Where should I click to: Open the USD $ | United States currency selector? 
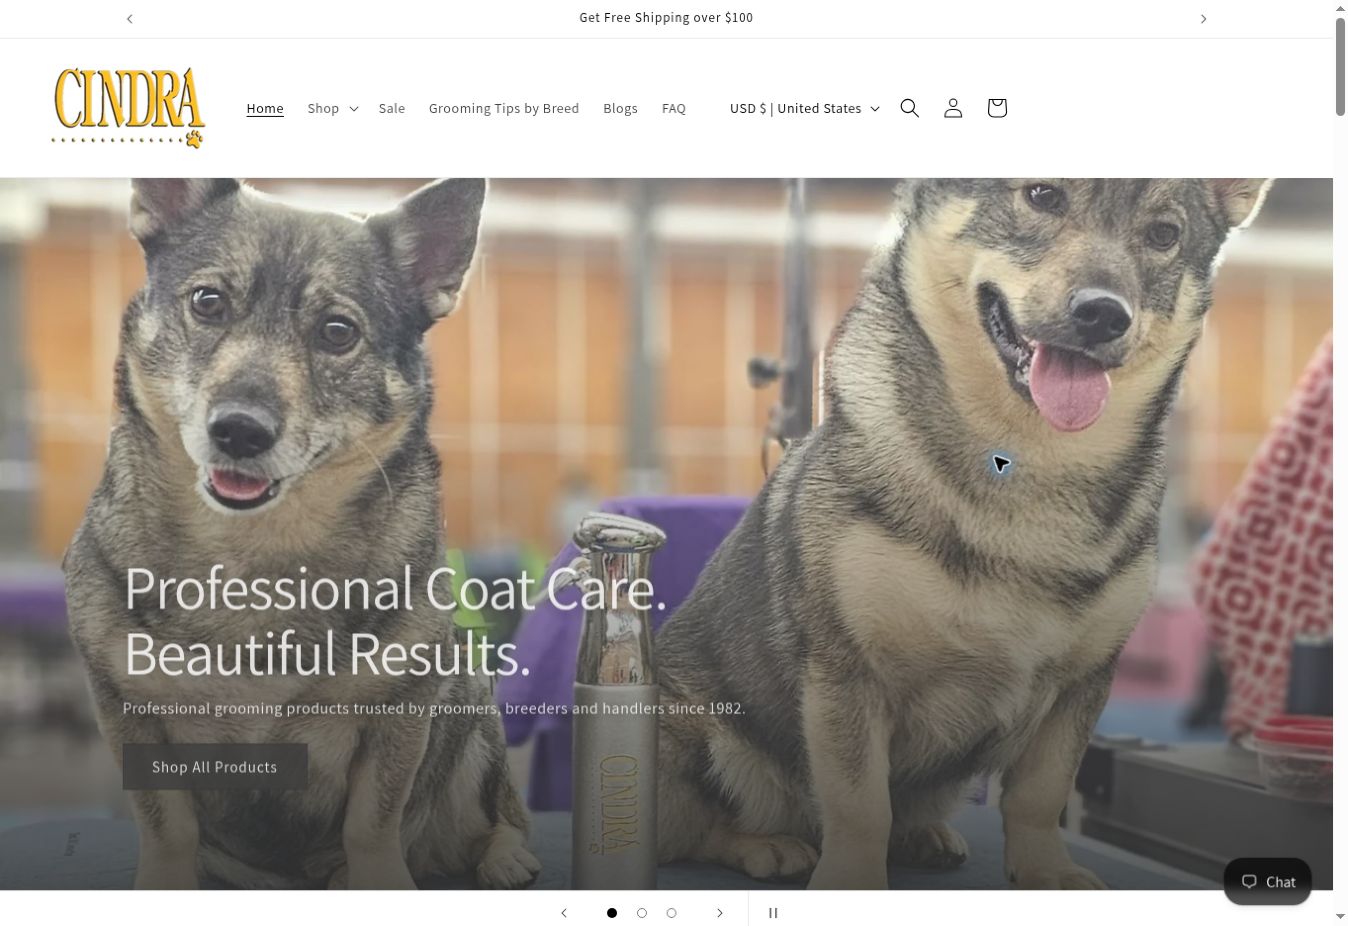coord(805,108)
